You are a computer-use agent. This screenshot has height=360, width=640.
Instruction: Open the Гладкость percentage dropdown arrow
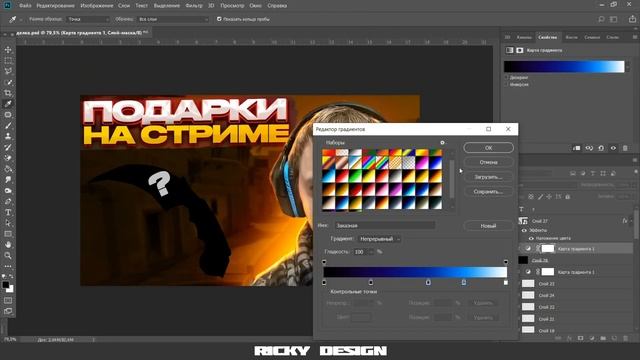370,252
